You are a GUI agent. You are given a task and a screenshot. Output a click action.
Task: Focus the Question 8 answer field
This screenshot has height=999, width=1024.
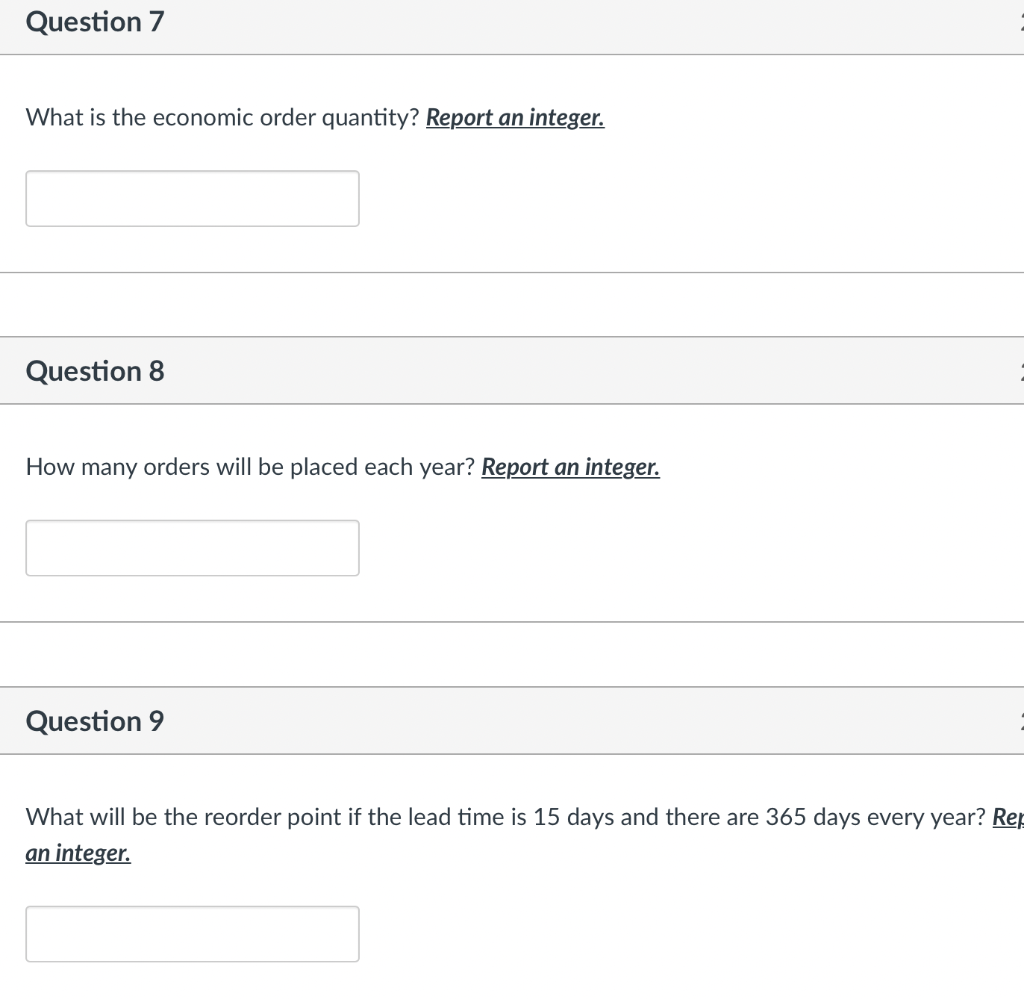(x=192, y=548)
